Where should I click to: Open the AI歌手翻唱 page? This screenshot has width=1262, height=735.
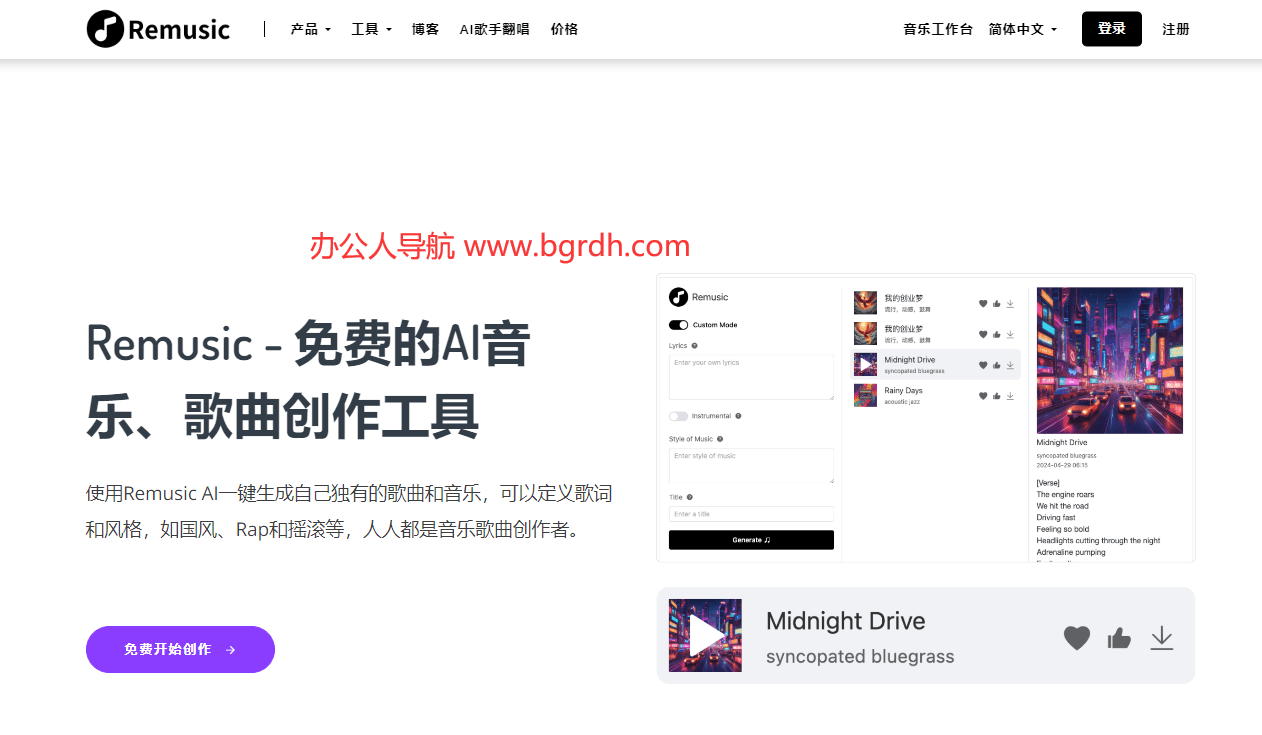(494, 29)
